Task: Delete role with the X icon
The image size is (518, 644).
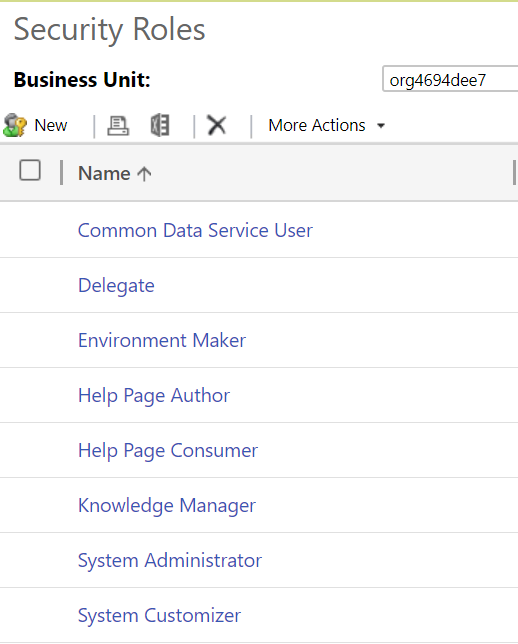Action: [x=216, y=125]
